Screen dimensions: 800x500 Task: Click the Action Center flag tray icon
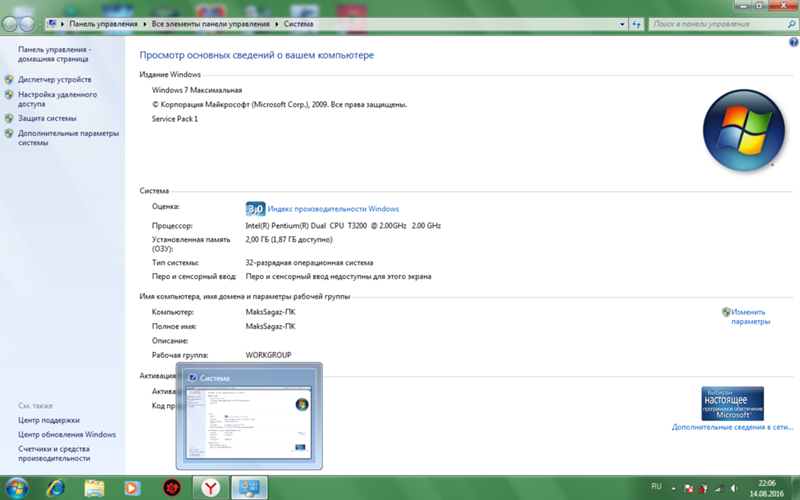pyautogui.click(x=688, y=489)
